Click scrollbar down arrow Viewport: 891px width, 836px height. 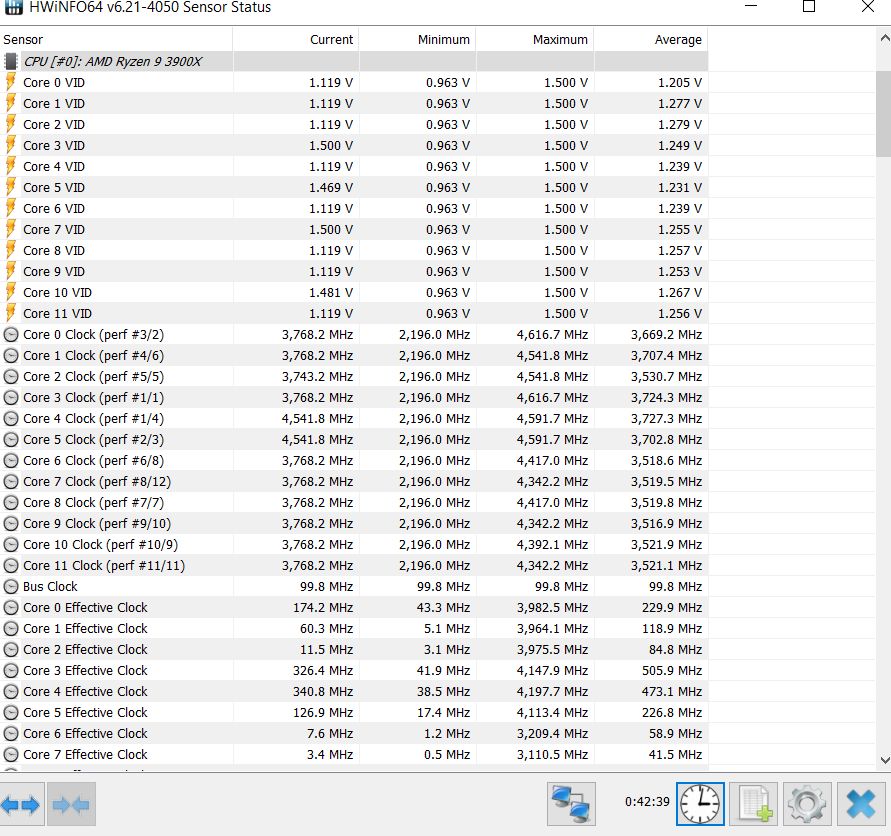click(x=884, y=760)
